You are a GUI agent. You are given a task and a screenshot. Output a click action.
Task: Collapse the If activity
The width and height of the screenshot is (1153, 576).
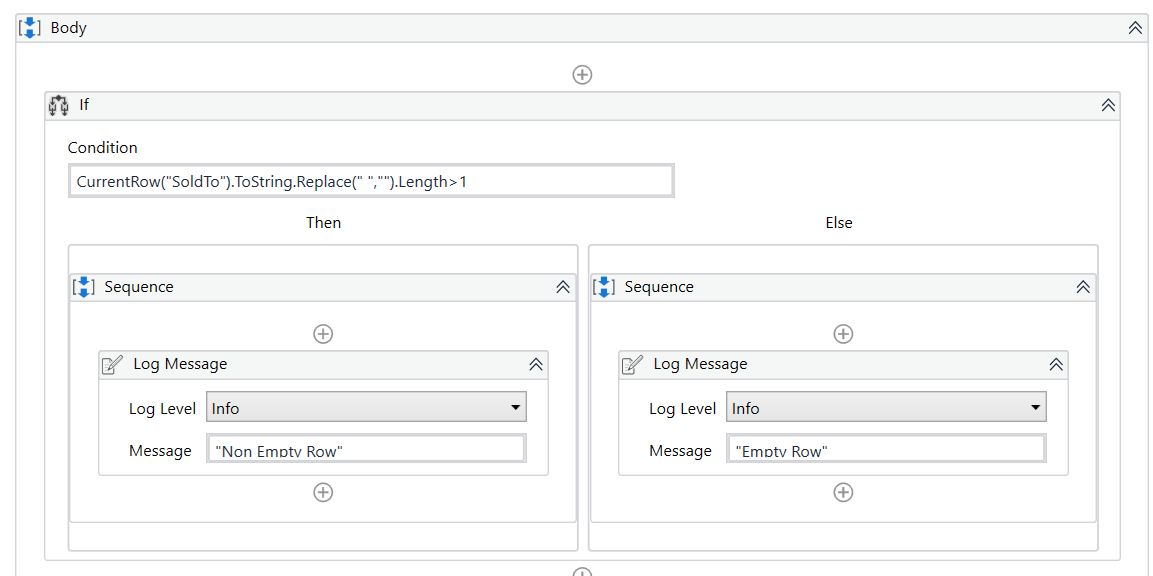(1108, 105)
